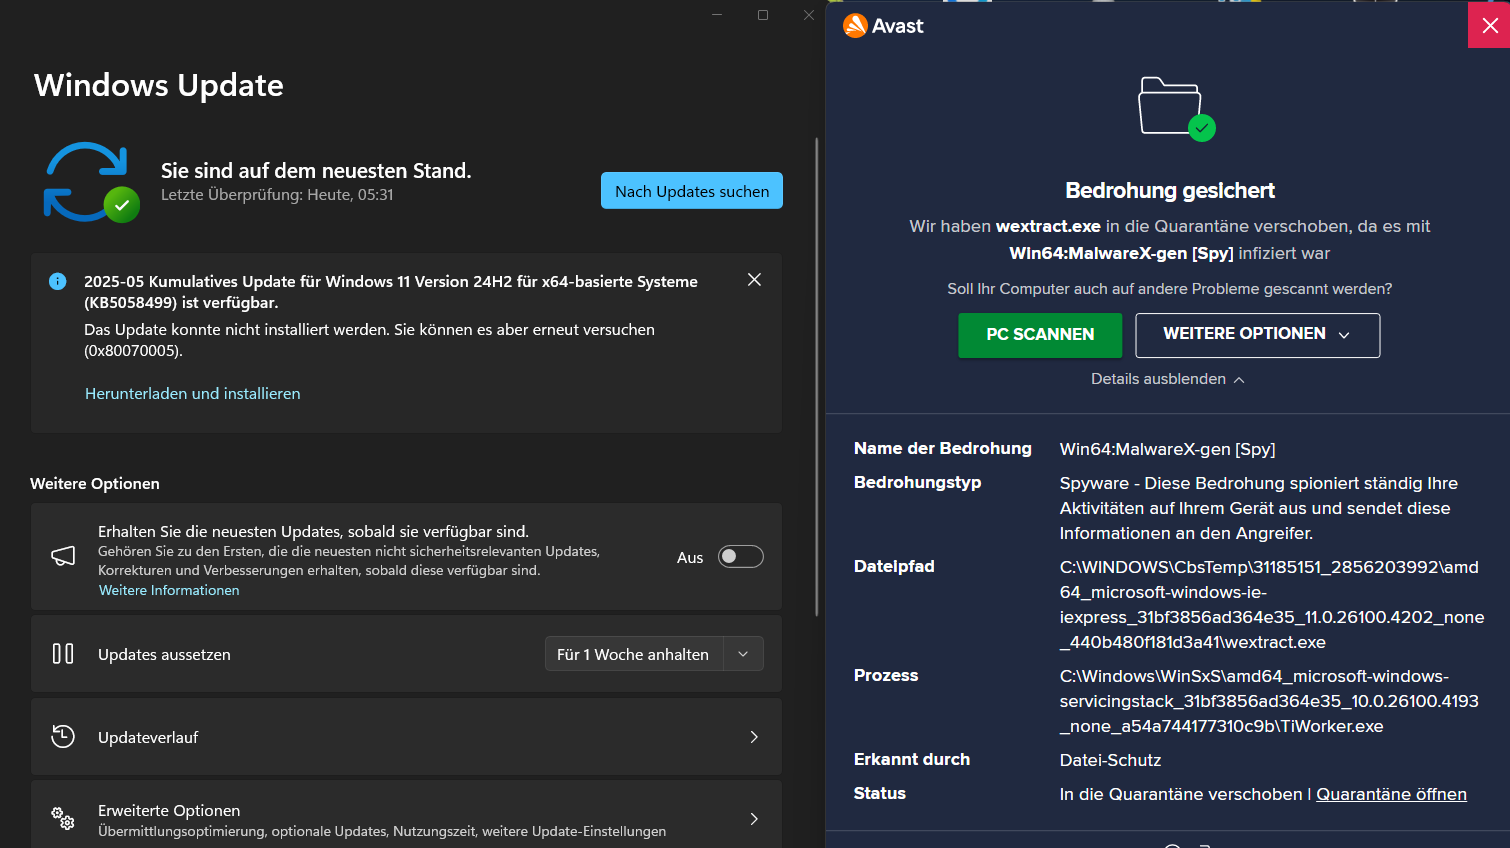This screenshot has width=1510, height=848.
Task: Click the Prozess TiWorker.exe path value
Action: 1269,701
